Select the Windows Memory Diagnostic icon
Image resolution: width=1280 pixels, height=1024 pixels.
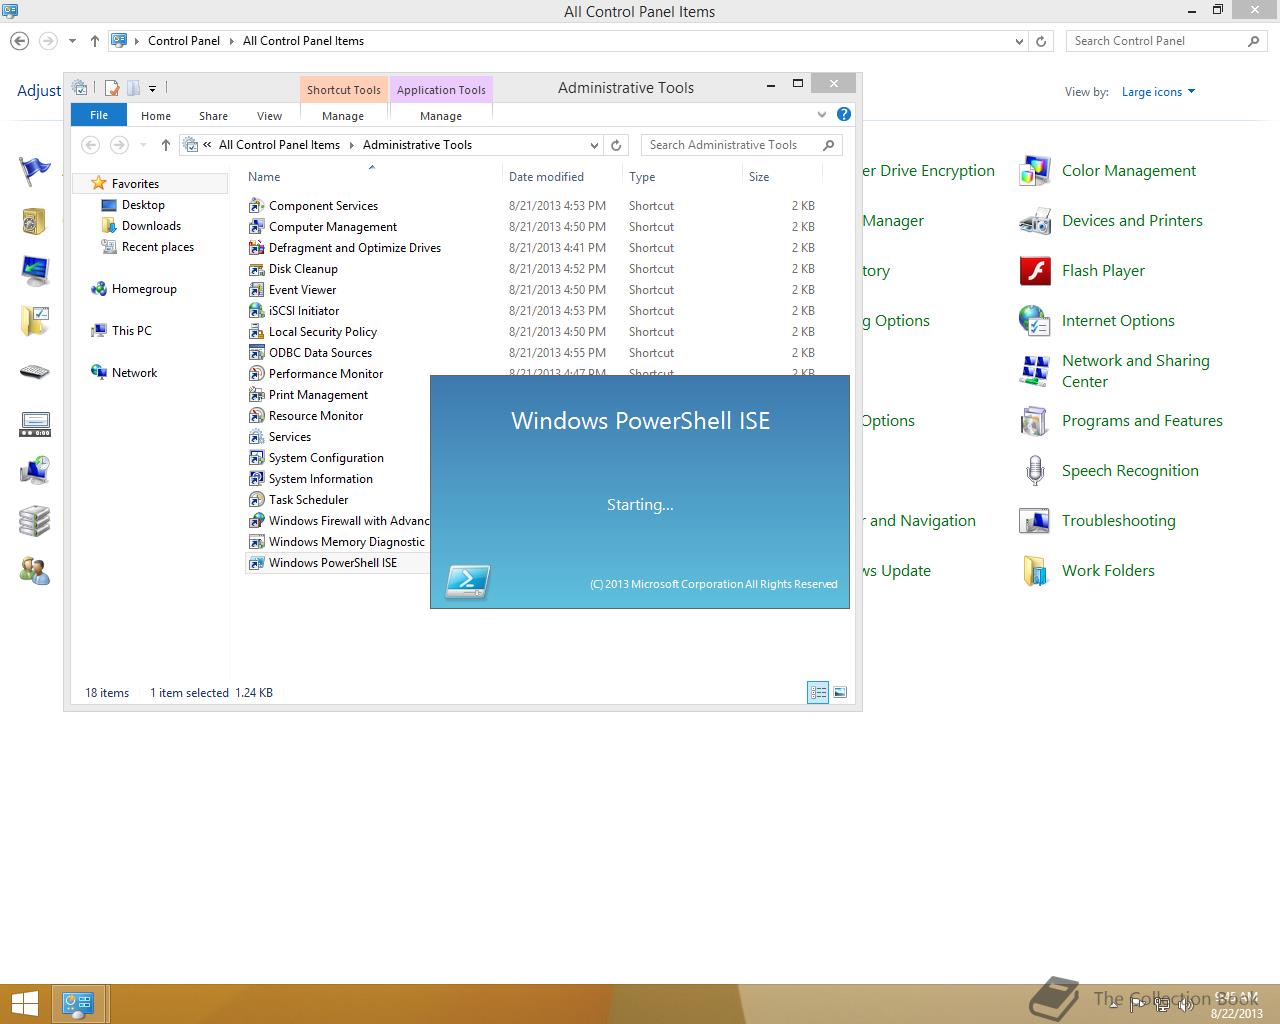[x=257, y=542]
